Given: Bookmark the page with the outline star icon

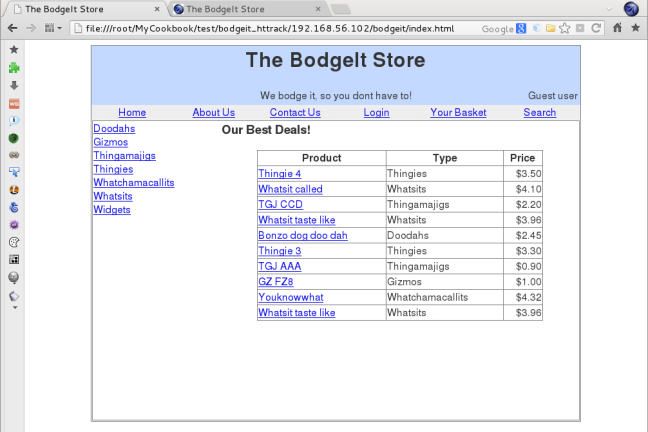Looking at the screenshot, I should (x=565, y=28).
